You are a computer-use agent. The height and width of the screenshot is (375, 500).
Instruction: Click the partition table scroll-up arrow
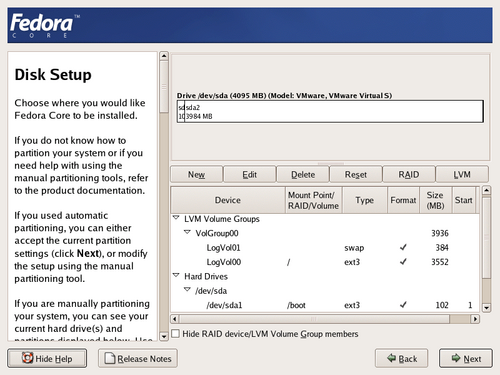point(487,190)
